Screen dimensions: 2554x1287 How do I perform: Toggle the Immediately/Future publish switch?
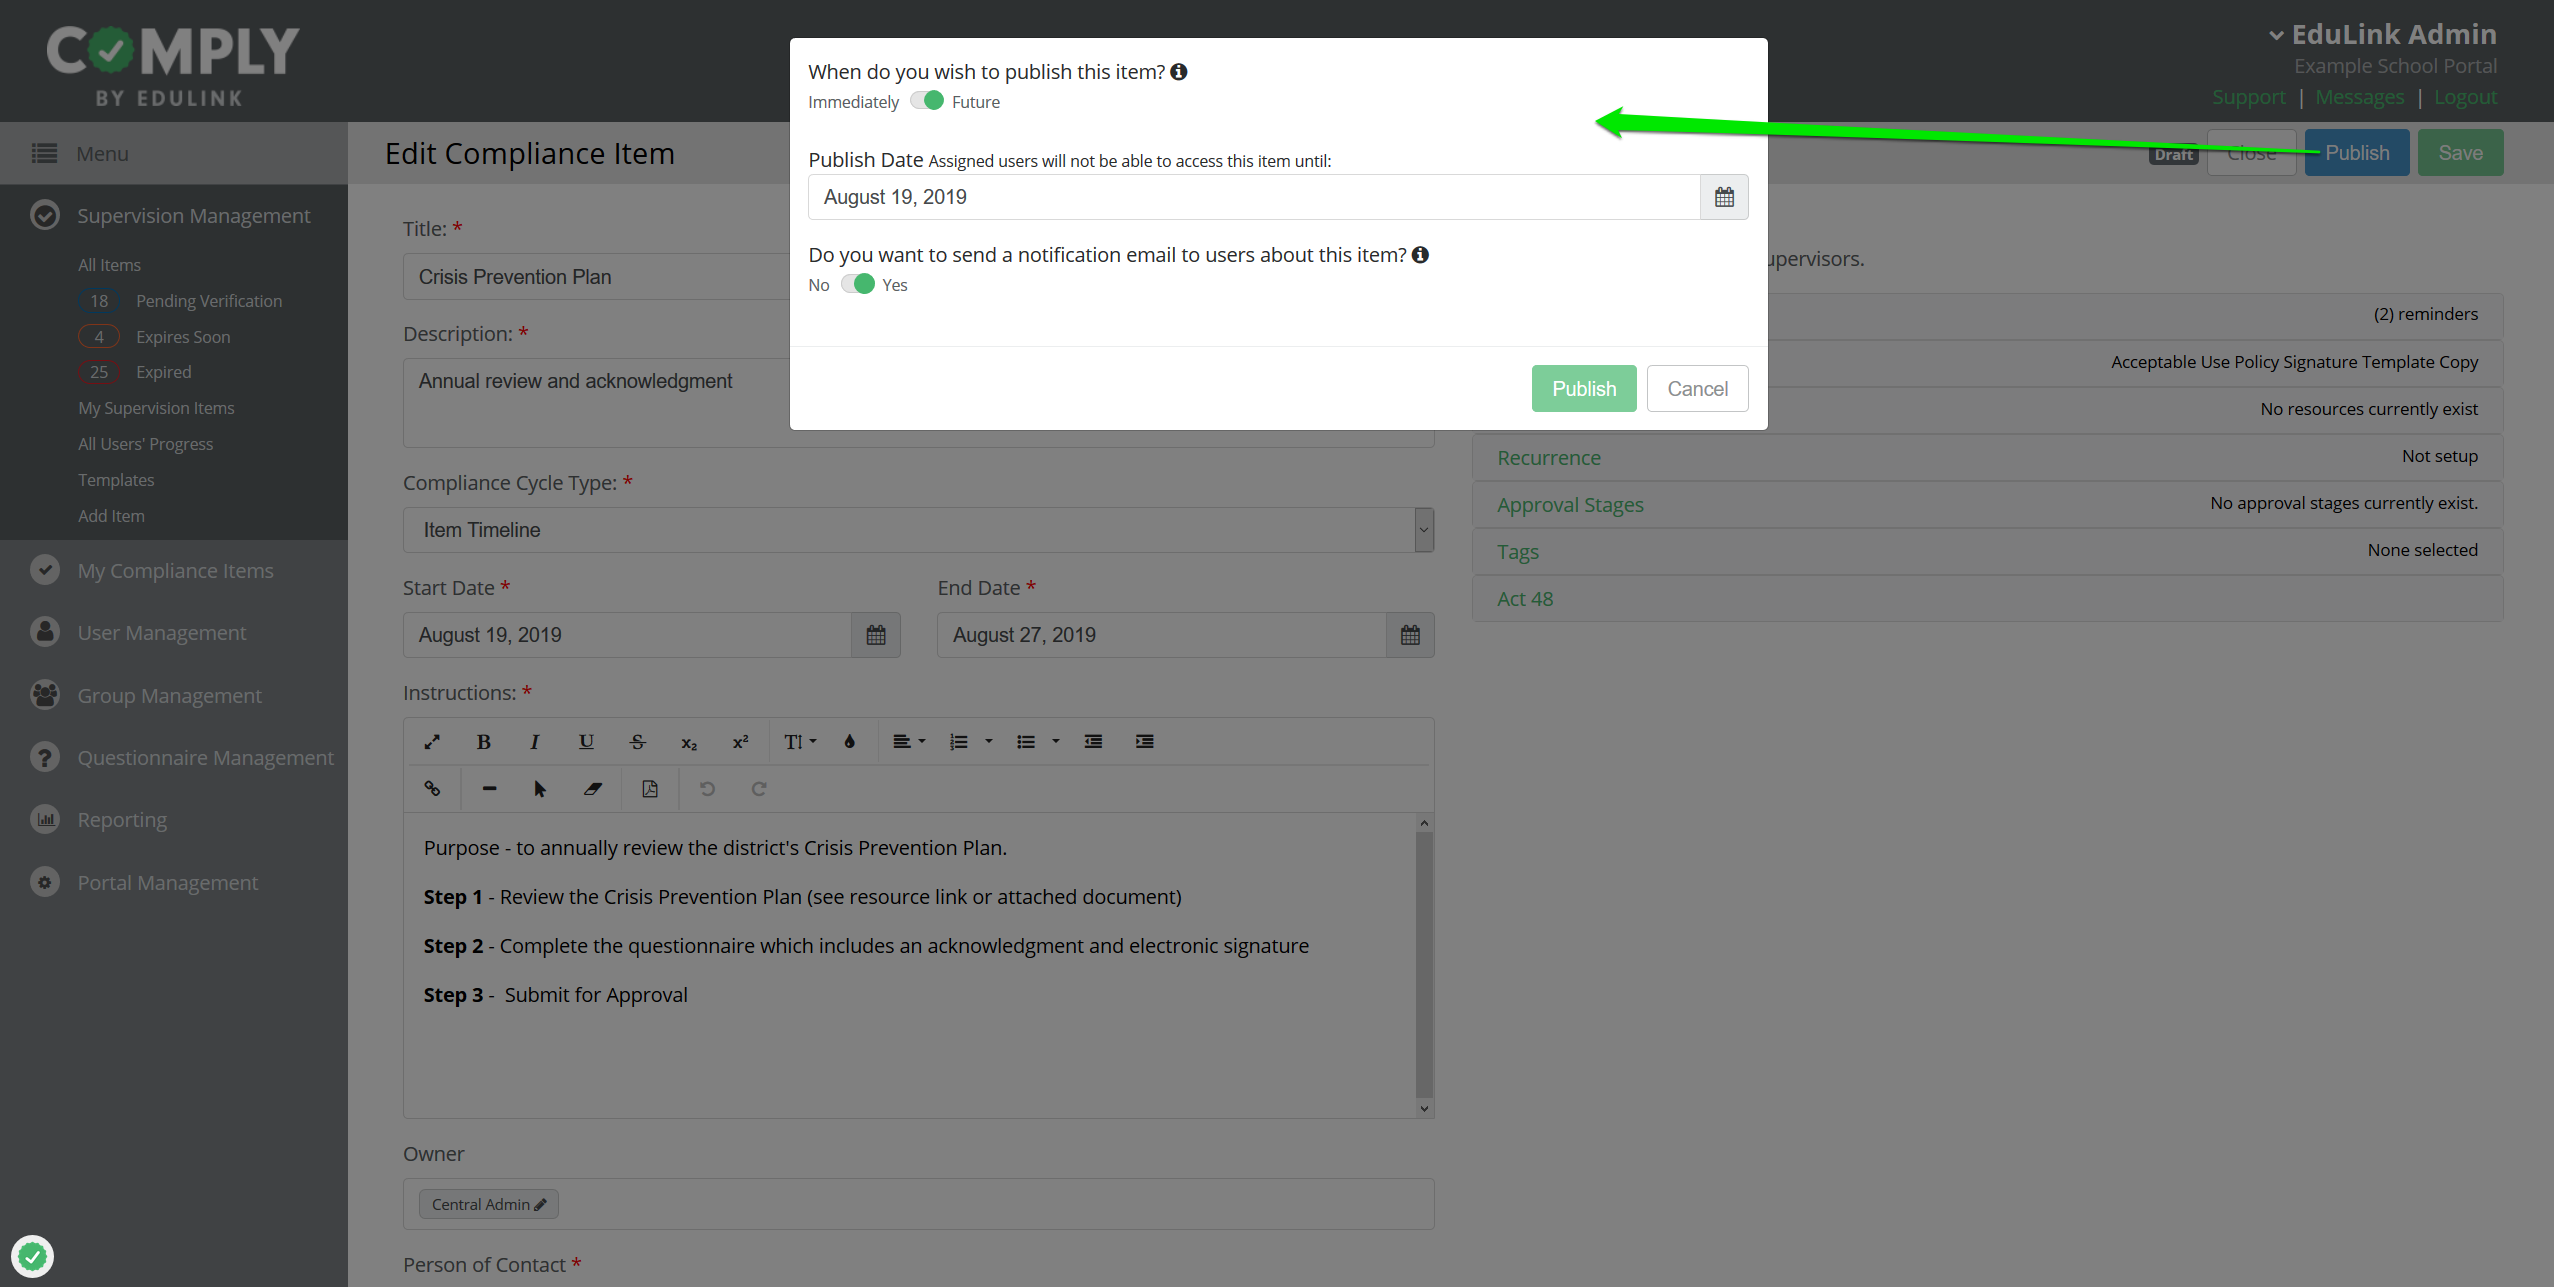927,101
